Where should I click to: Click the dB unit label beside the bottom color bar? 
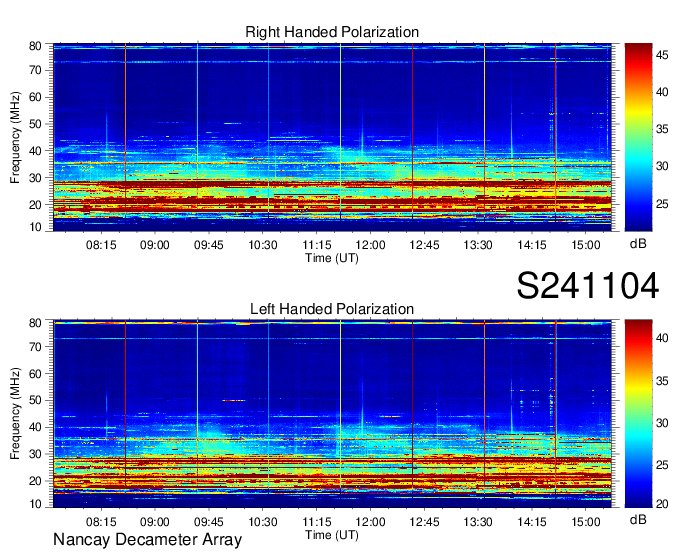coord(638,519)
